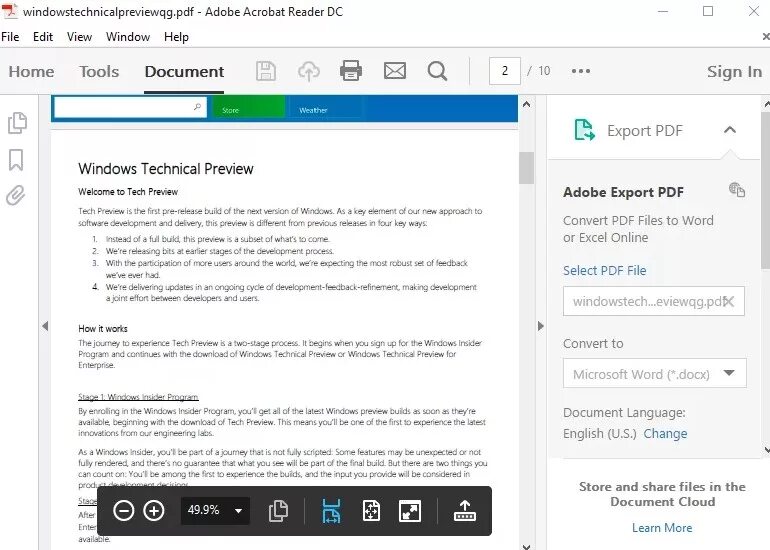This screenshot has width=770, height=550.
Task: Click the right panel scrollbar thumb
Action: [x=766, y=190]
